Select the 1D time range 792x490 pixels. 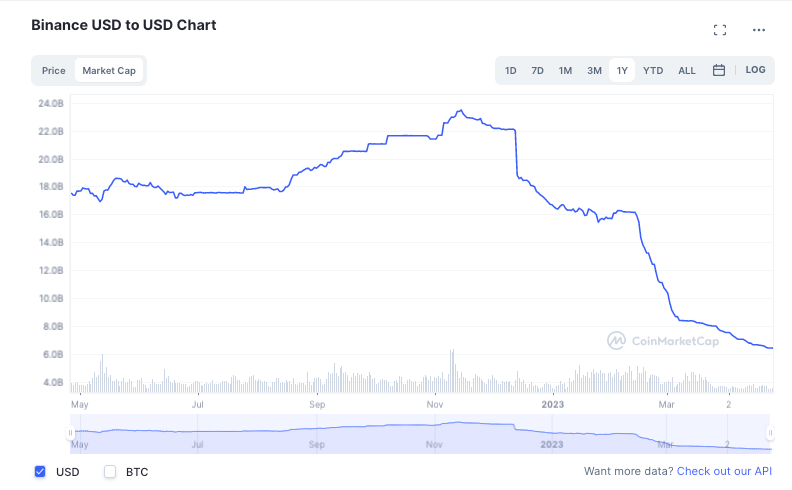tap(511, 71)
